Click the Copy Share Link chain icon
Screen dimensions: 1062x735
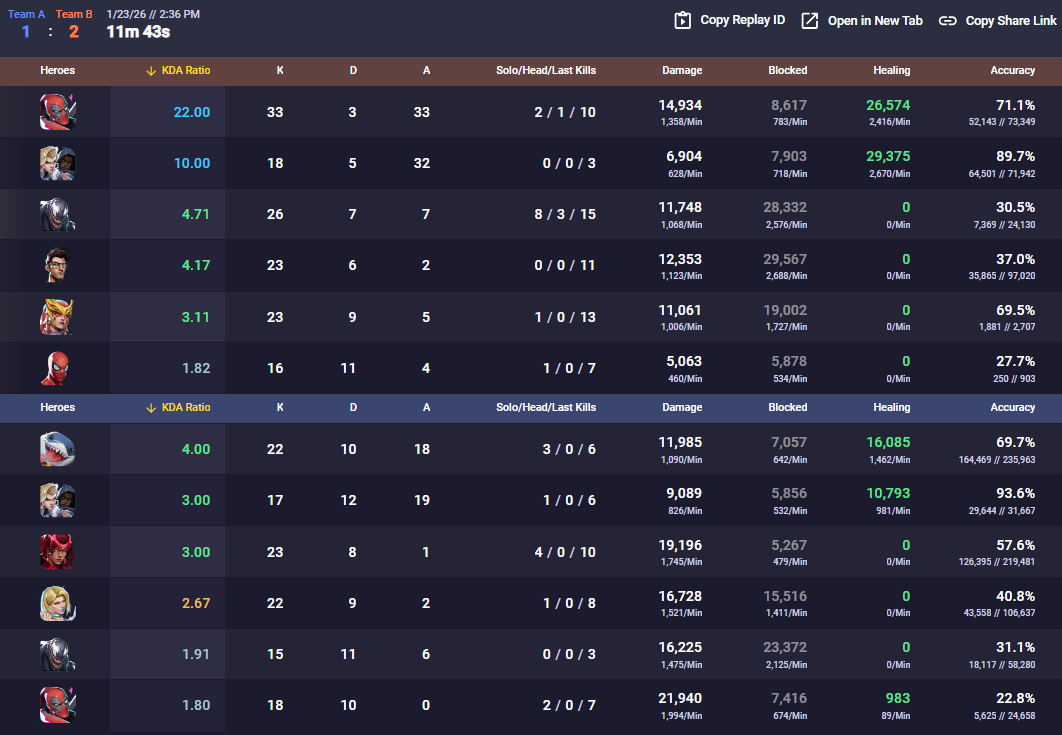(x=948, y=21)
